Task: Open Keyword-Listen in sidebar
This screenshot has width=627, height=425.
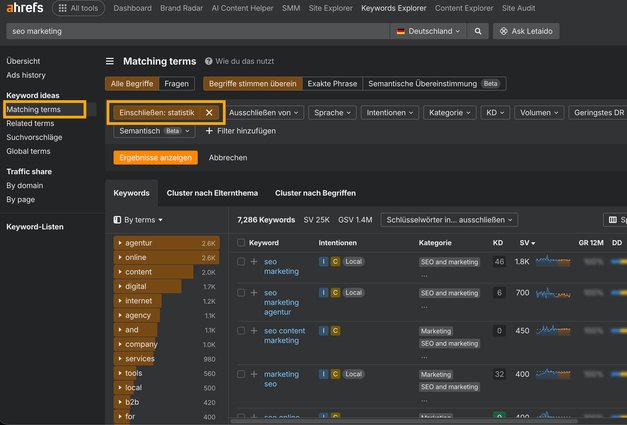Action: [x=35, y=227]
